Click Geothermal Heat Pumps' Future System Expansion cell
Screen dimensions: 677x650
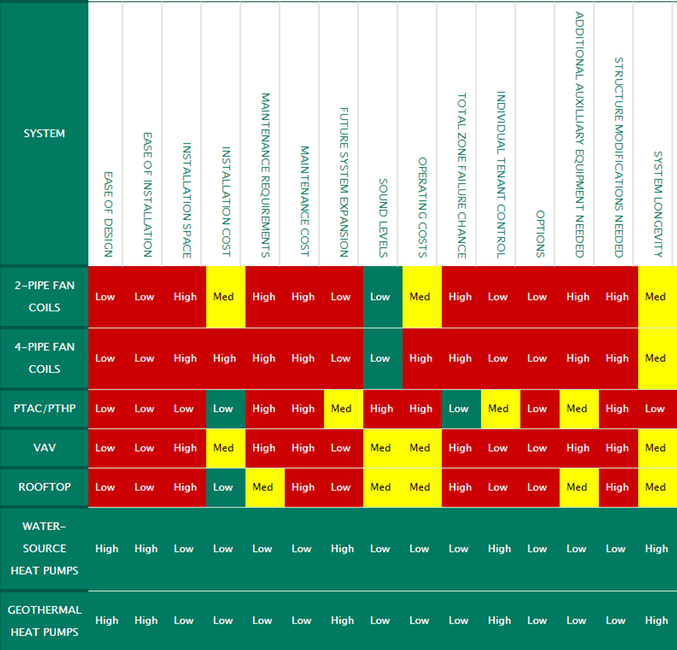(342, 620)
